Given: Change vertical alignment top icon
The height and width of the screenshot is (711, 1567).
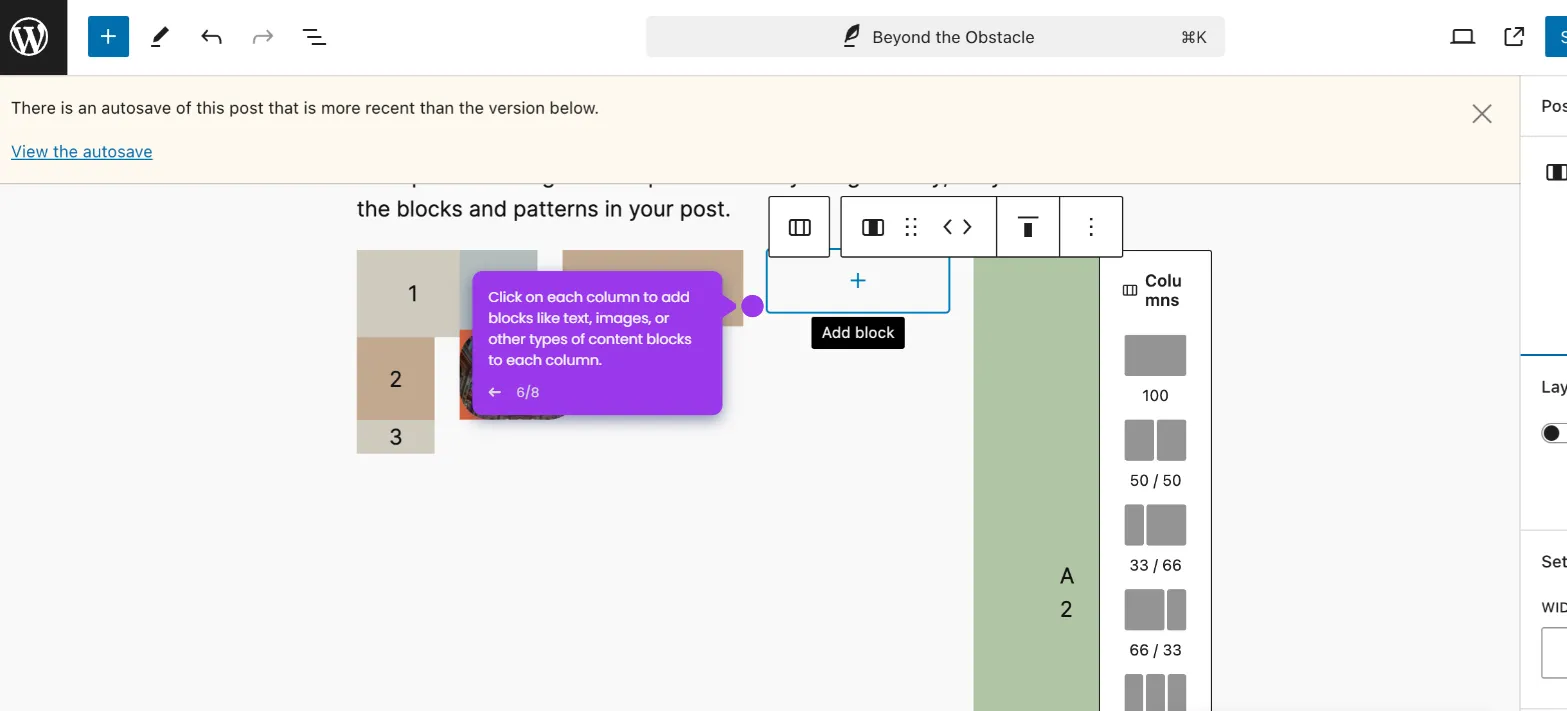Looking at the screenshot, I should click(x=1028, y=227).
